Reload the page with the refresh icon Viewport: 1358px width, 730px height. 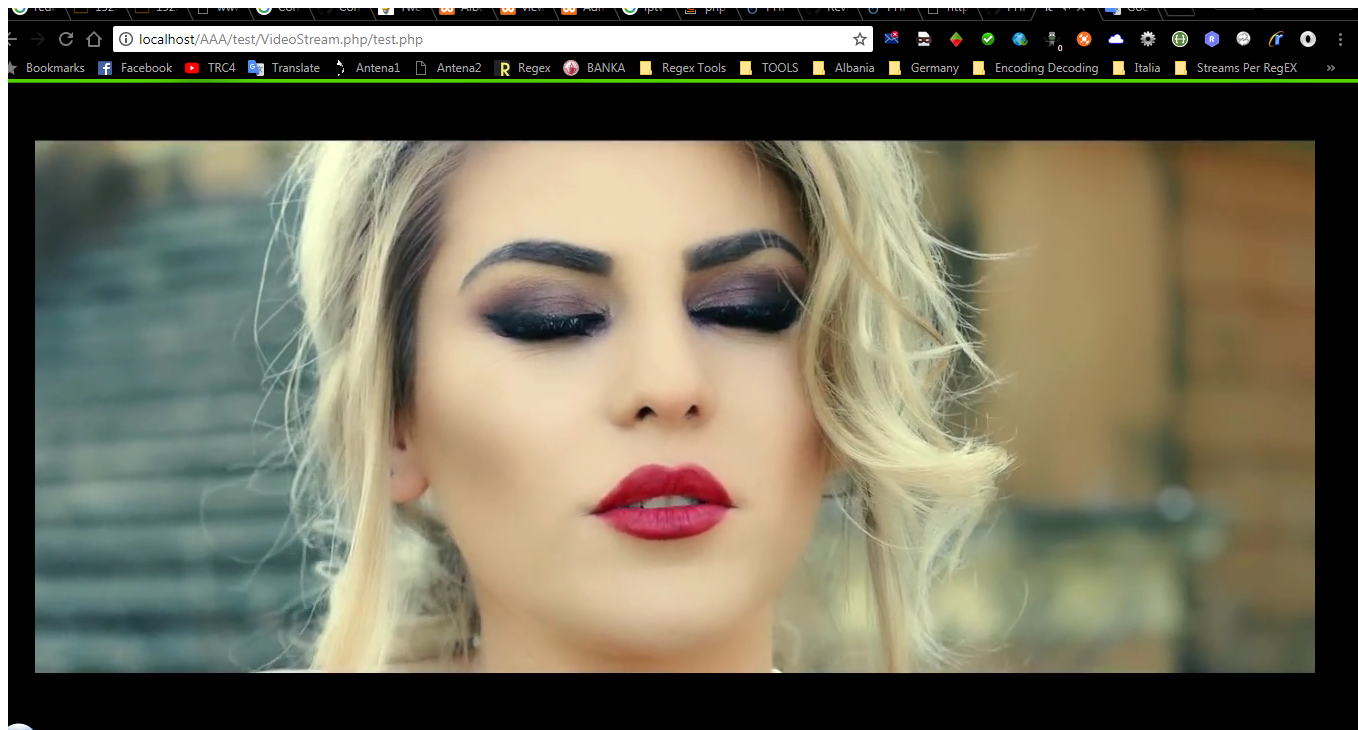tap(66, 39)
